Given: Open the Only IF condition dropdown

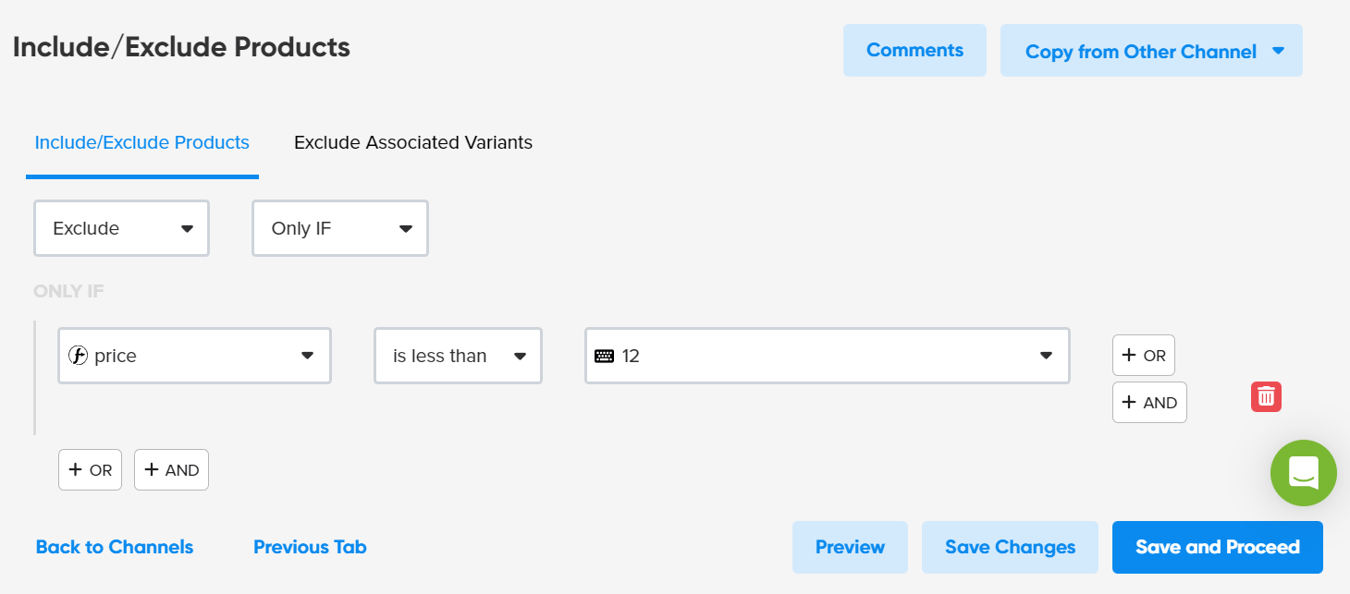Looking at the screenshot, I should tap(340, 228).
